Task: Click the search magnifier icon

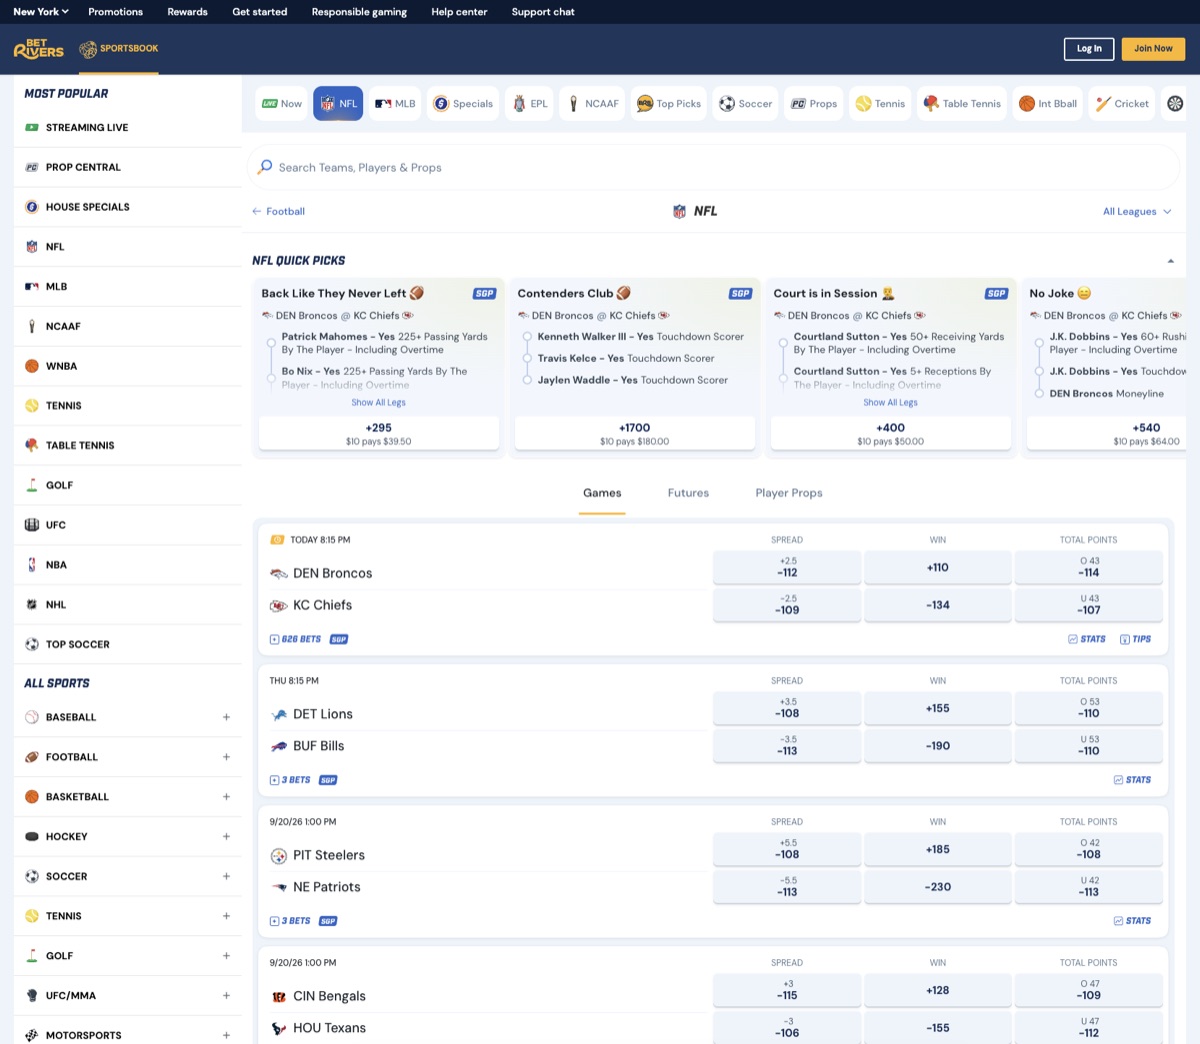Action: [265, 167]
